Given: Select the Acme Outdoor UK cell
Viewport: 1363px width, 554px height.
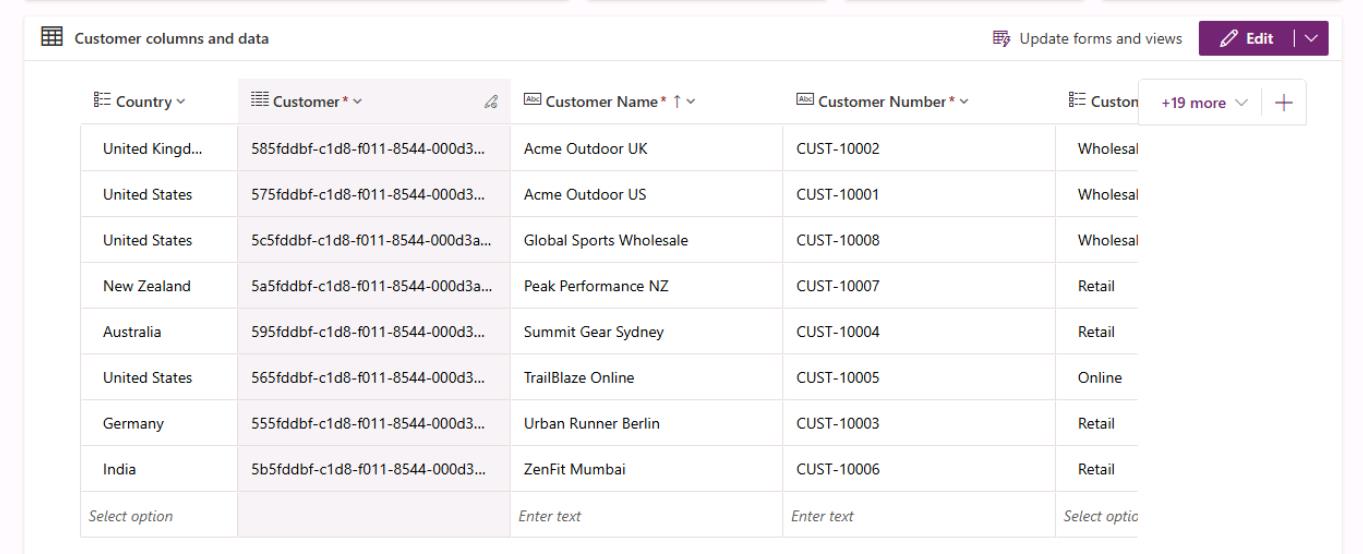Looking at the screenshot, I should point(647,148).
